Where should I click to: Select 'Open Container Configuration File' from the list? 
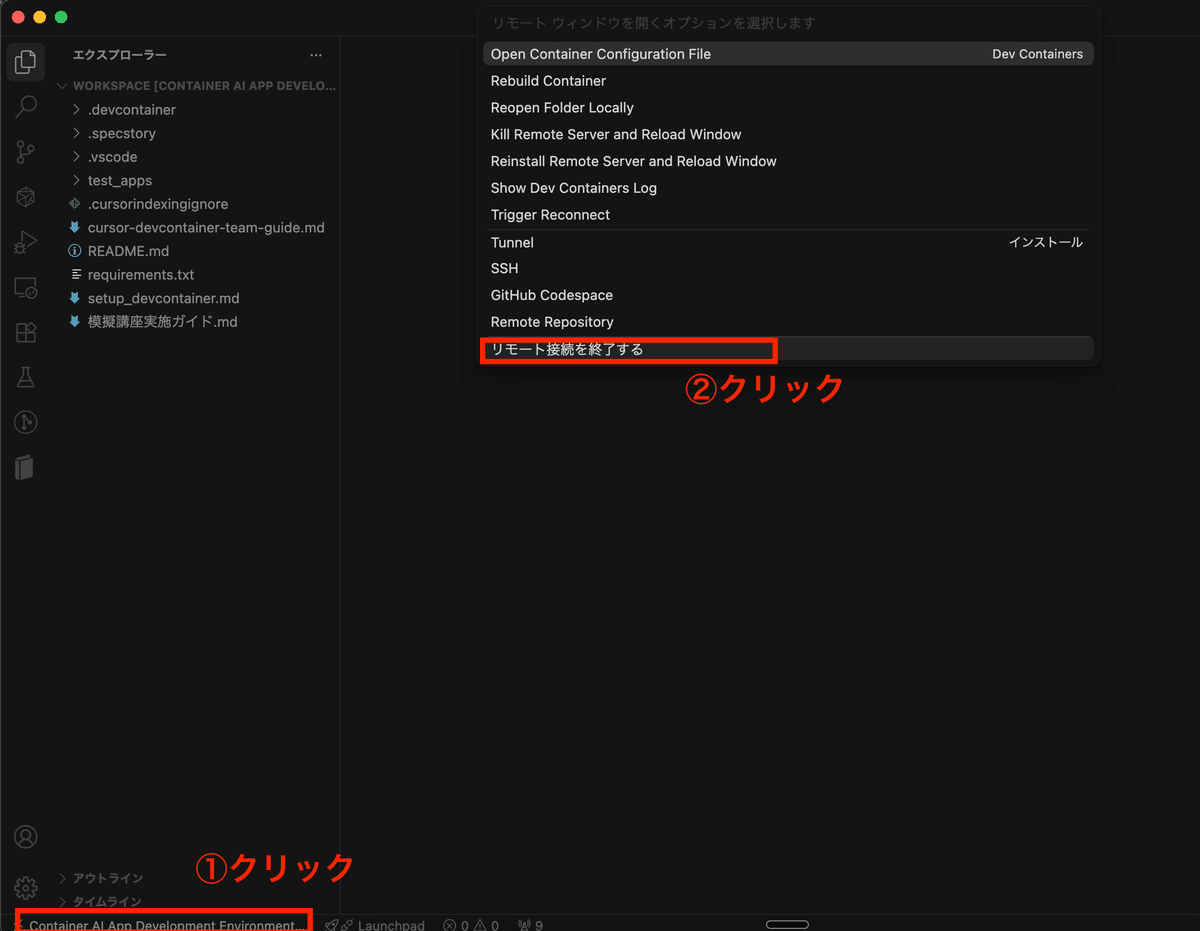coord(600,54)
